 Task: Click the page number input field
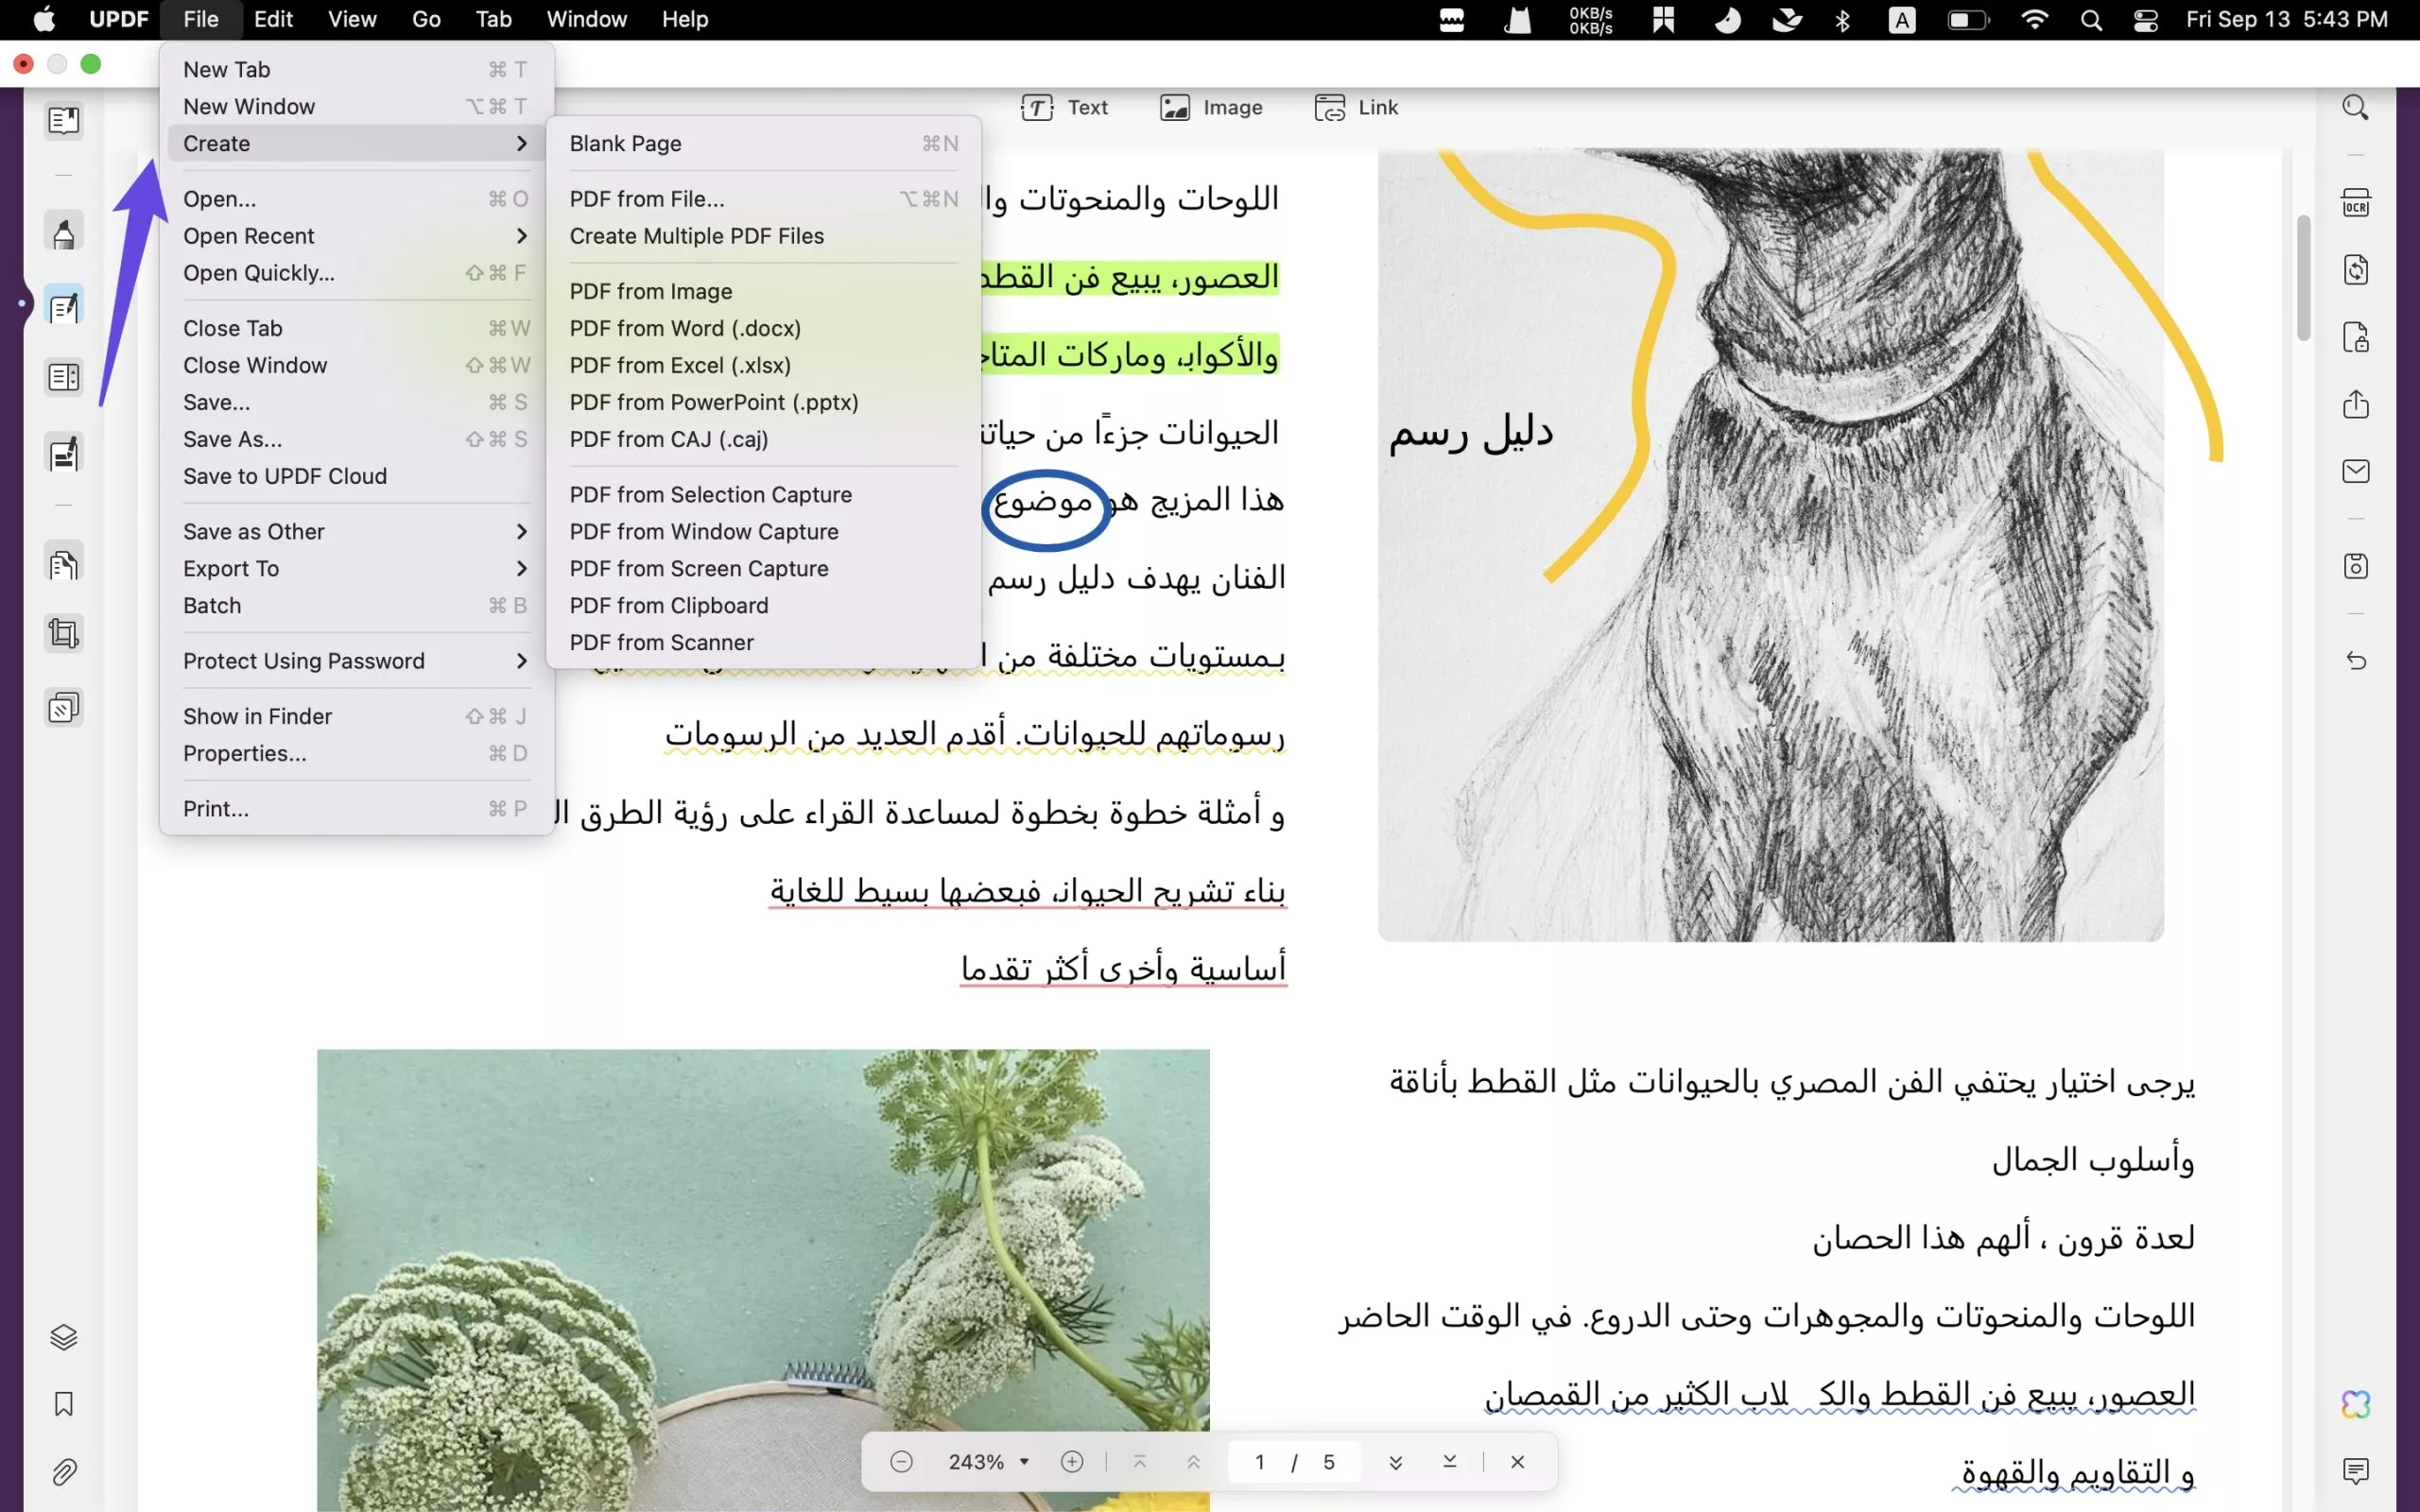pyautogui.click(x=1261, y=1461)
